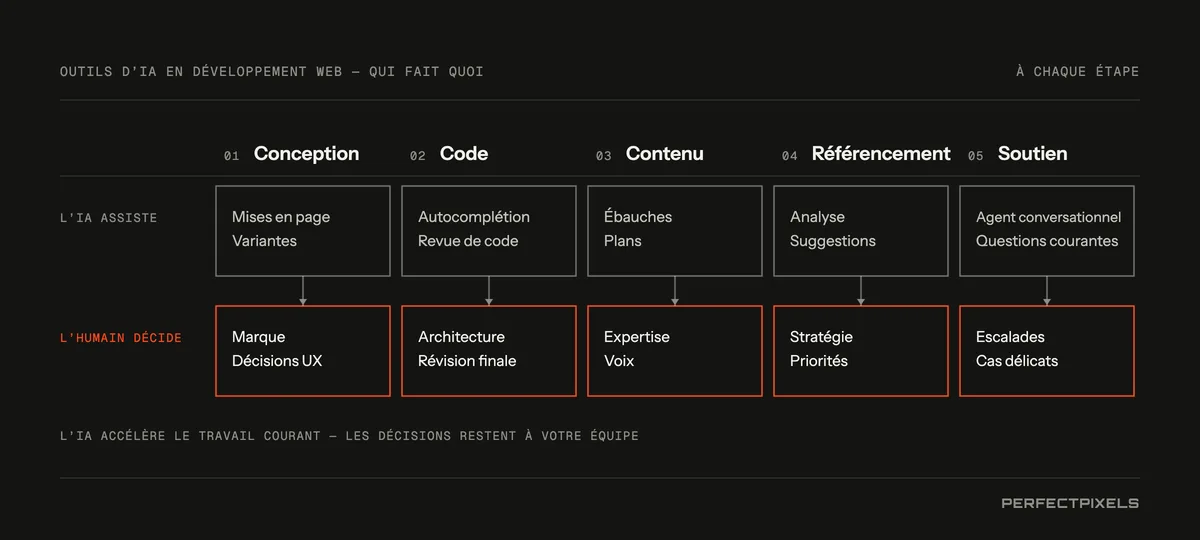Click the text 'Autocomplétion'
The height and width of the screenshot is (540, 1200).
474,217
